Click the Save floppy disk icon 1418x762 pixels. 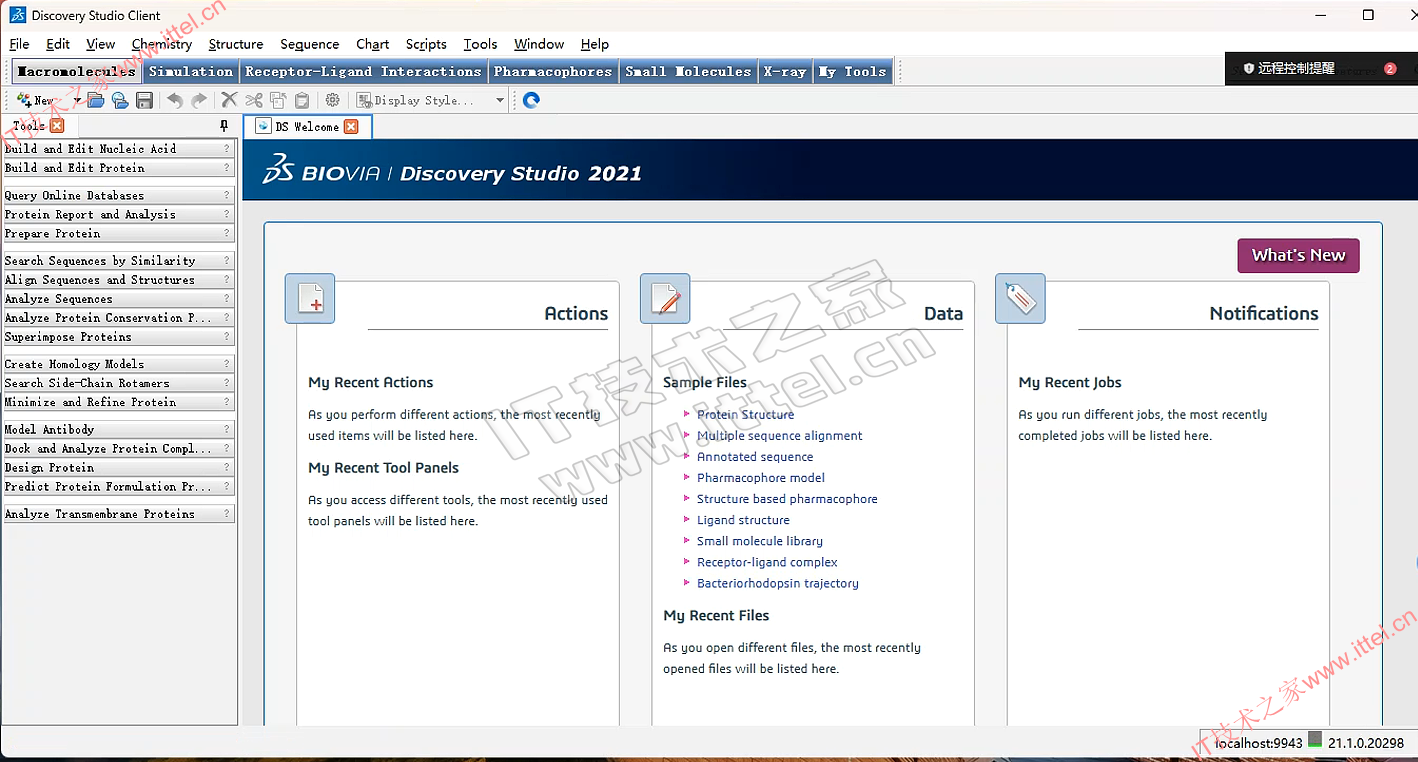pyautogui.click(x=144, y=100)
